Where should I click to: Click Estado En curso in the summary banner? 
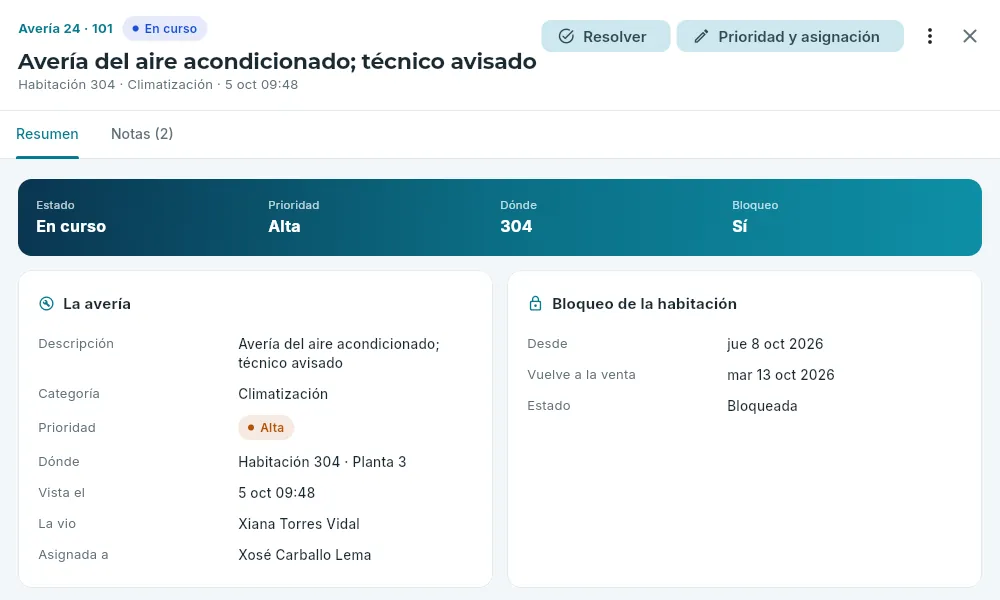[71, 217]
